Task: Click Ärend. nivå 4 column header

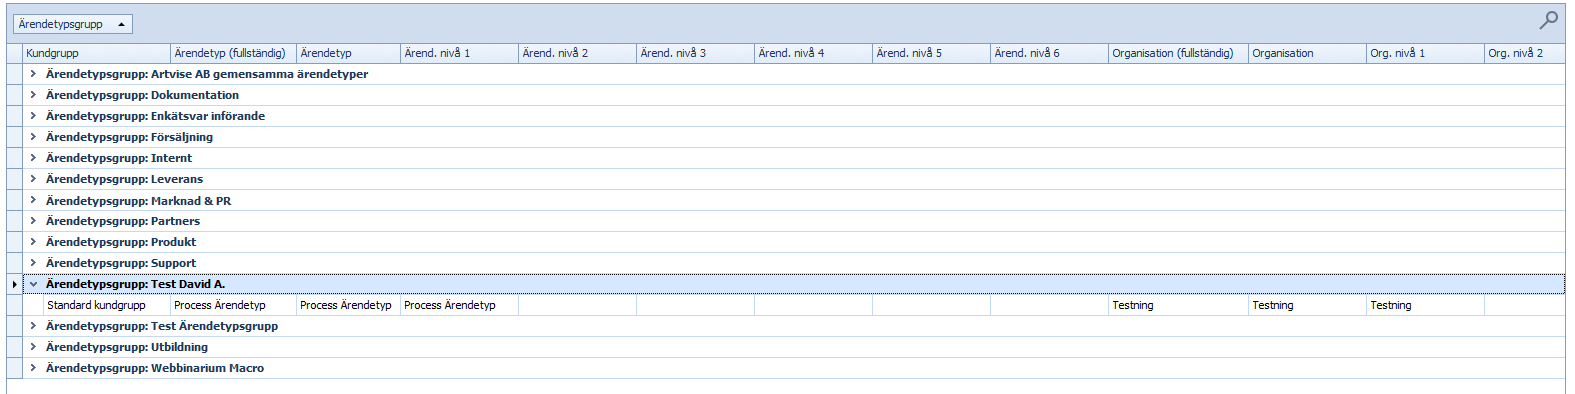Action: click(x=814, y=53)
